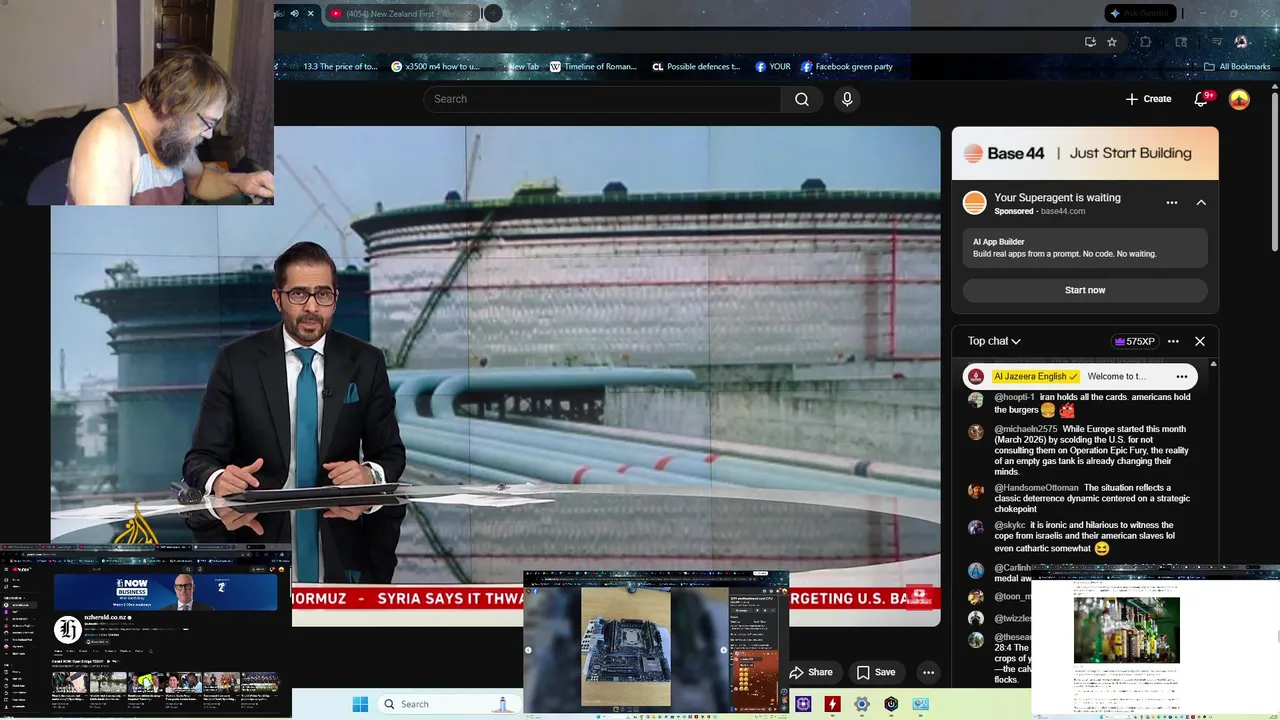Image resolution: width=1280 pixels, height=720 pixels.
Task: Open live chat three-dot options
Action: pos(1173,341)
